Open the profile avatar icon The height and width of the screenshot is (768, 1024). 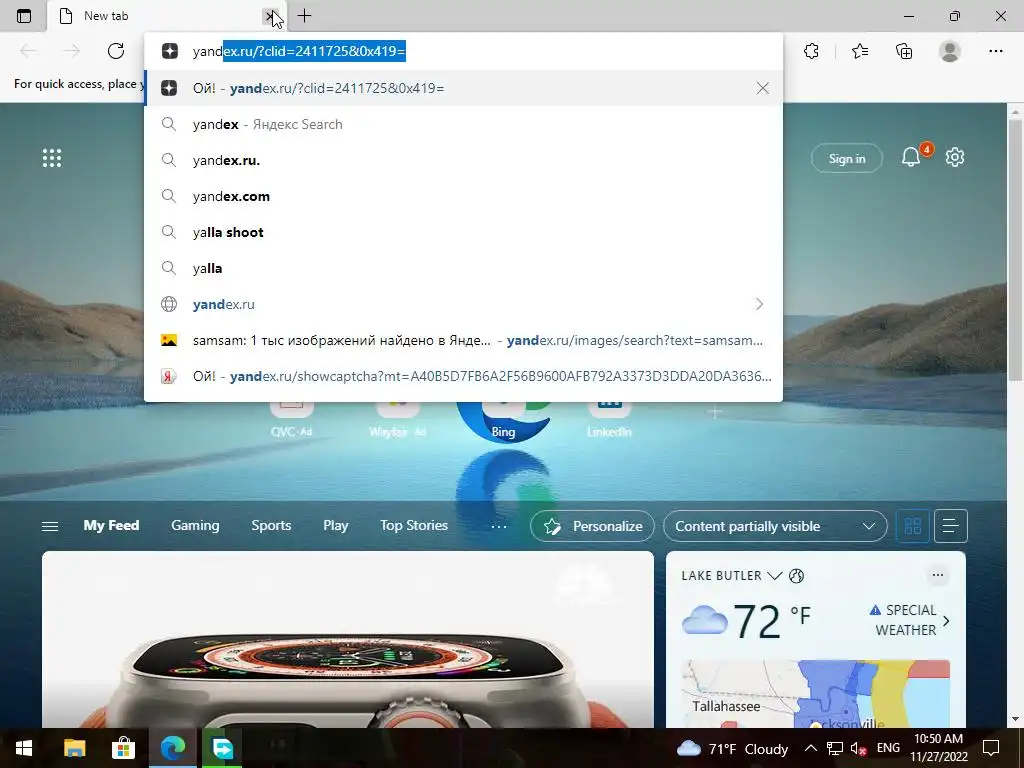pyautogui.click(x=950, y=51)
